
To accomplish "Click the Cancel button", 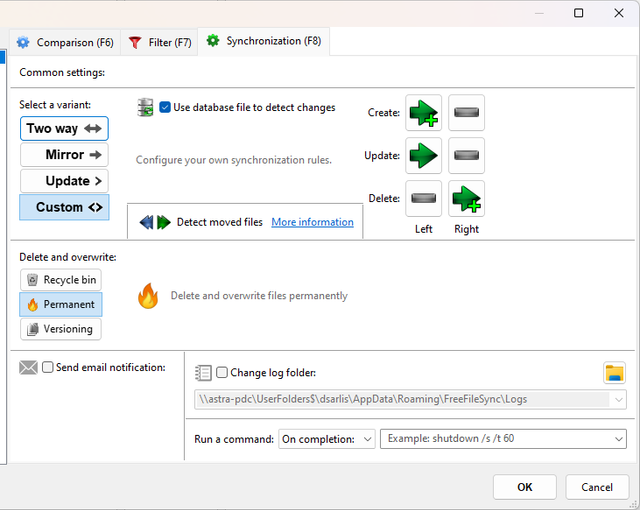I will point(597,487).
